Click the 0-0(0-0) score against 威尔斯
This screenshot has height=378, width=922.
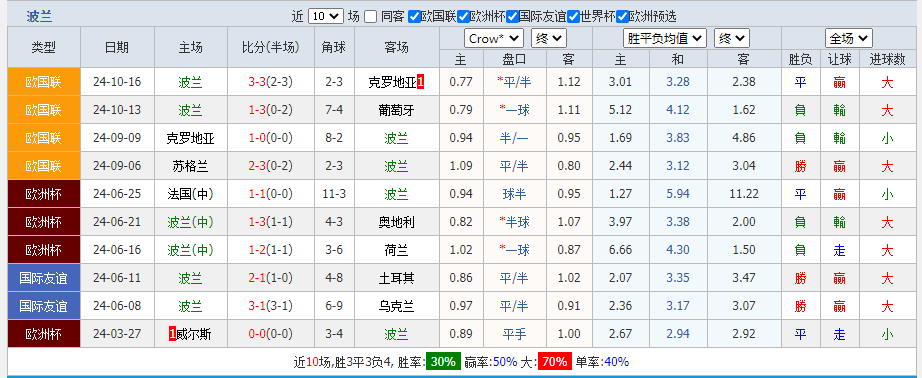[x=270, y=334]
